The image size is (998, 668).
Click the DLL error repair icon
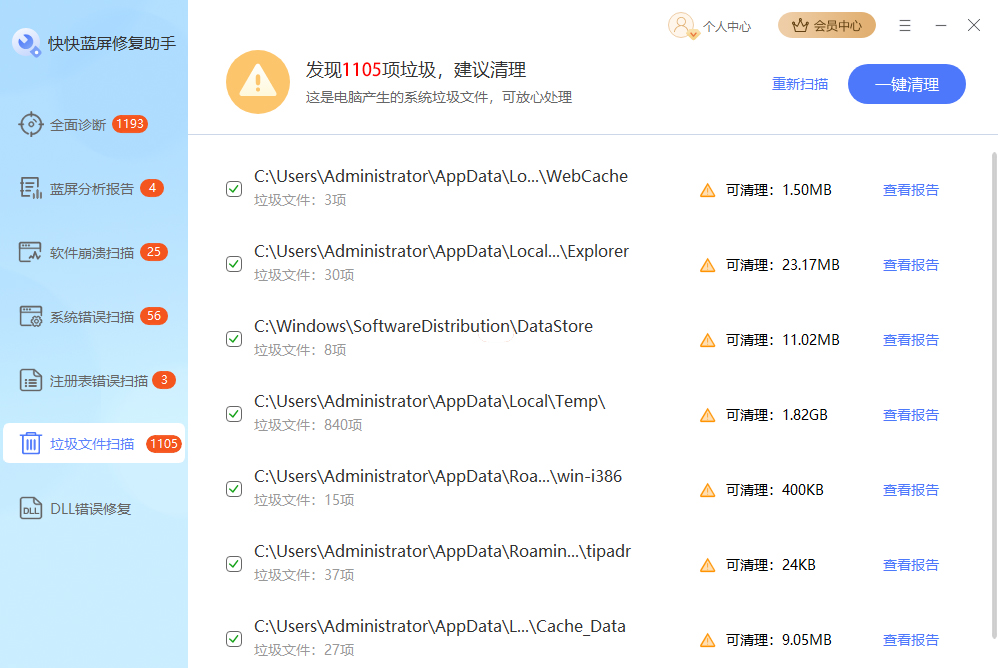pyautogui.click(x=31, y=509)
